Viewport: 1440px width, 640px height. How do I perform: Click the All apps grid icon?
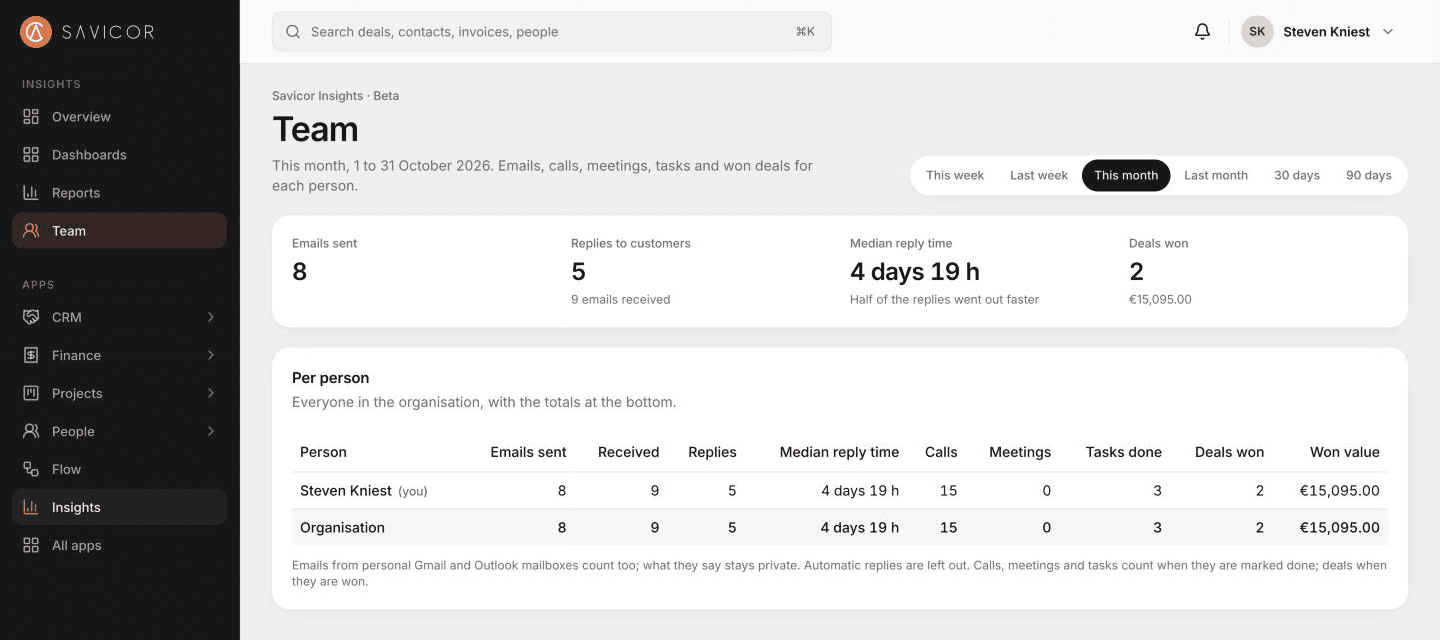pyautogui.click(x=31, y=545)
